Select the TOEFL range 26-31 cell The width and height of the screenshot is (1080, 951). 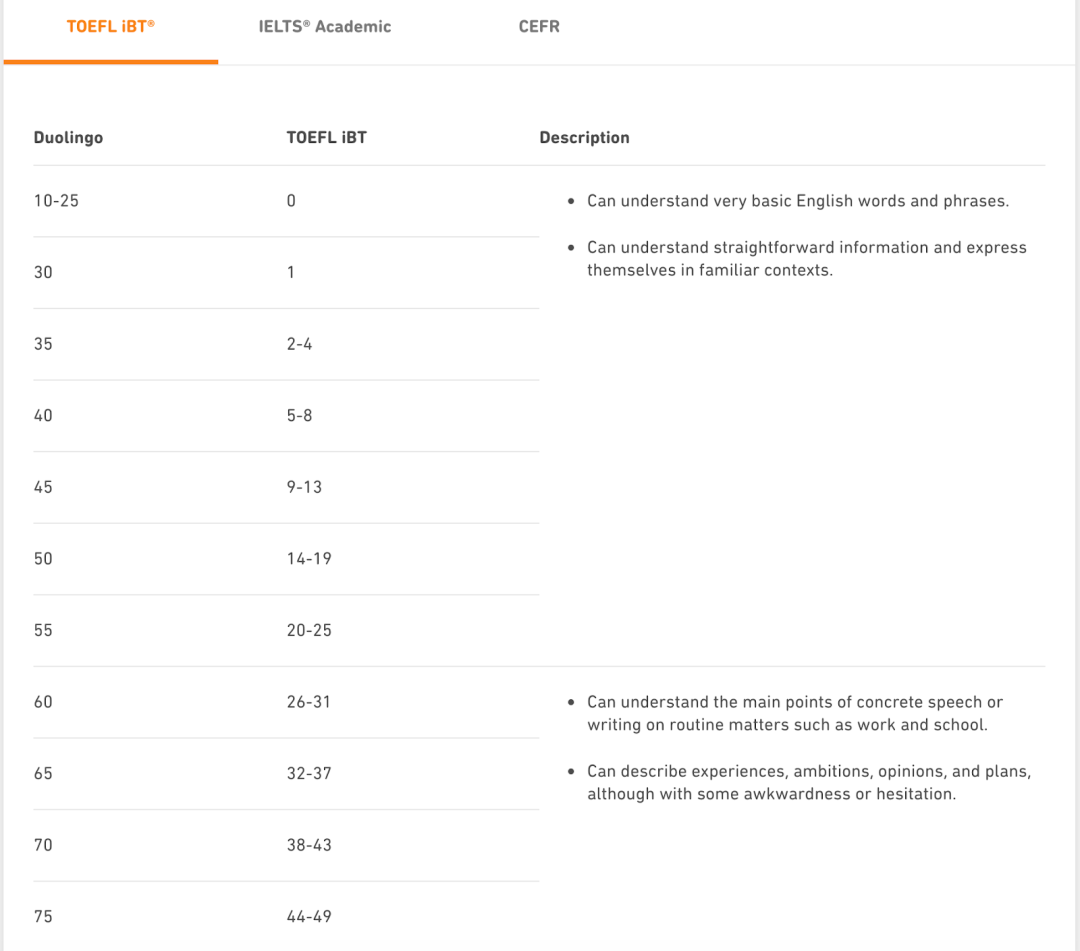(308, 702)
